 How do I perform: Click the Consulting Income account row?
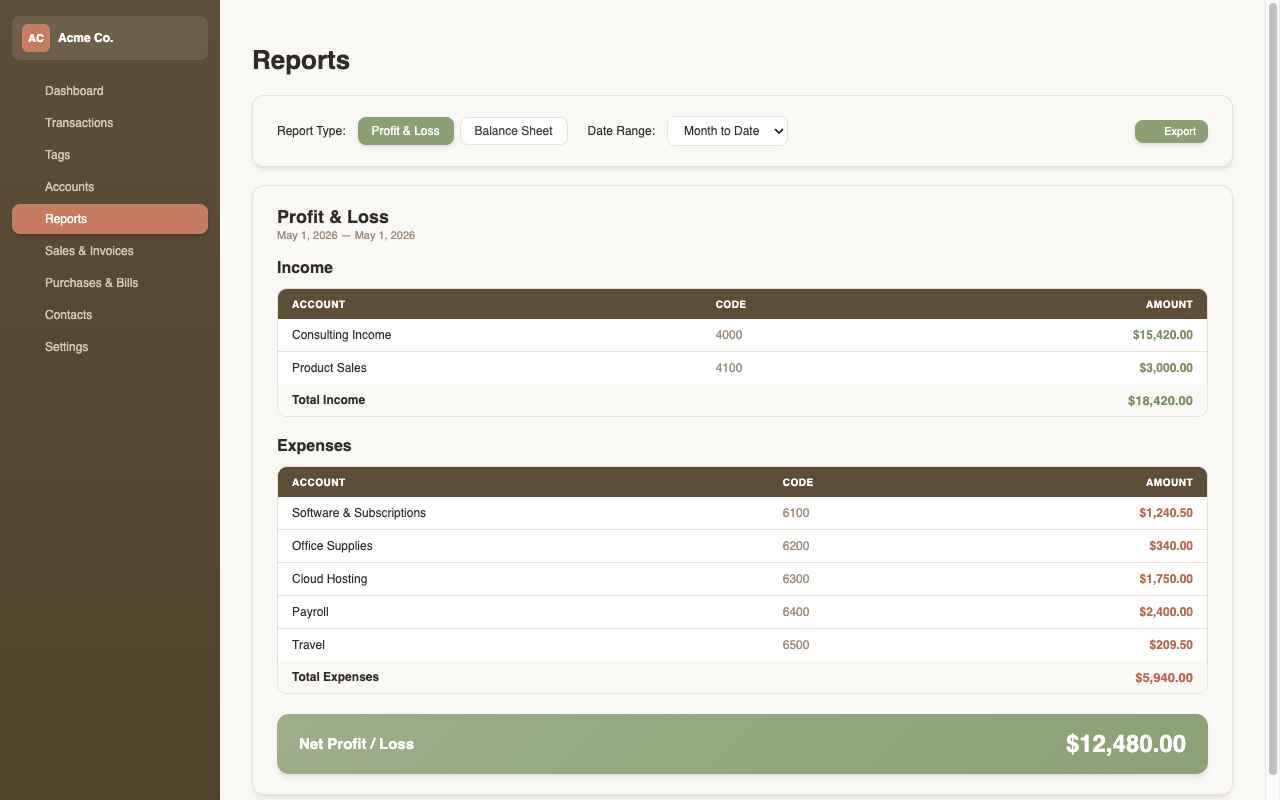742,335
